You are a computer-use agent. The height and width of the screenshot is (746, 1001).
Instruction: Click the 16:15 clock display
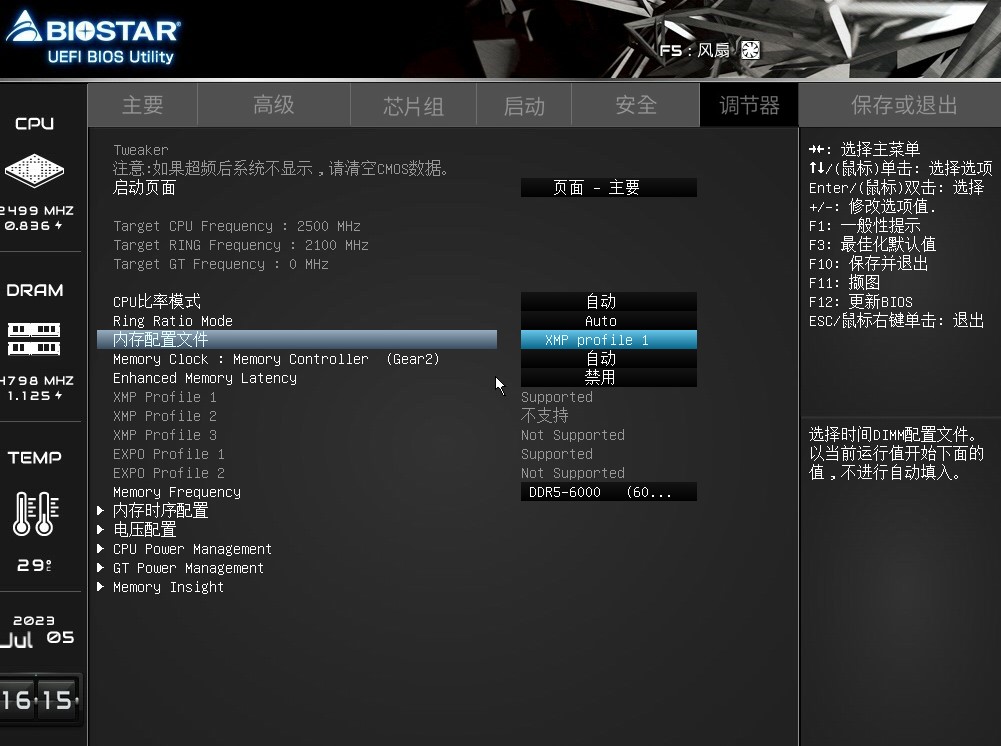tap(38, 700)
